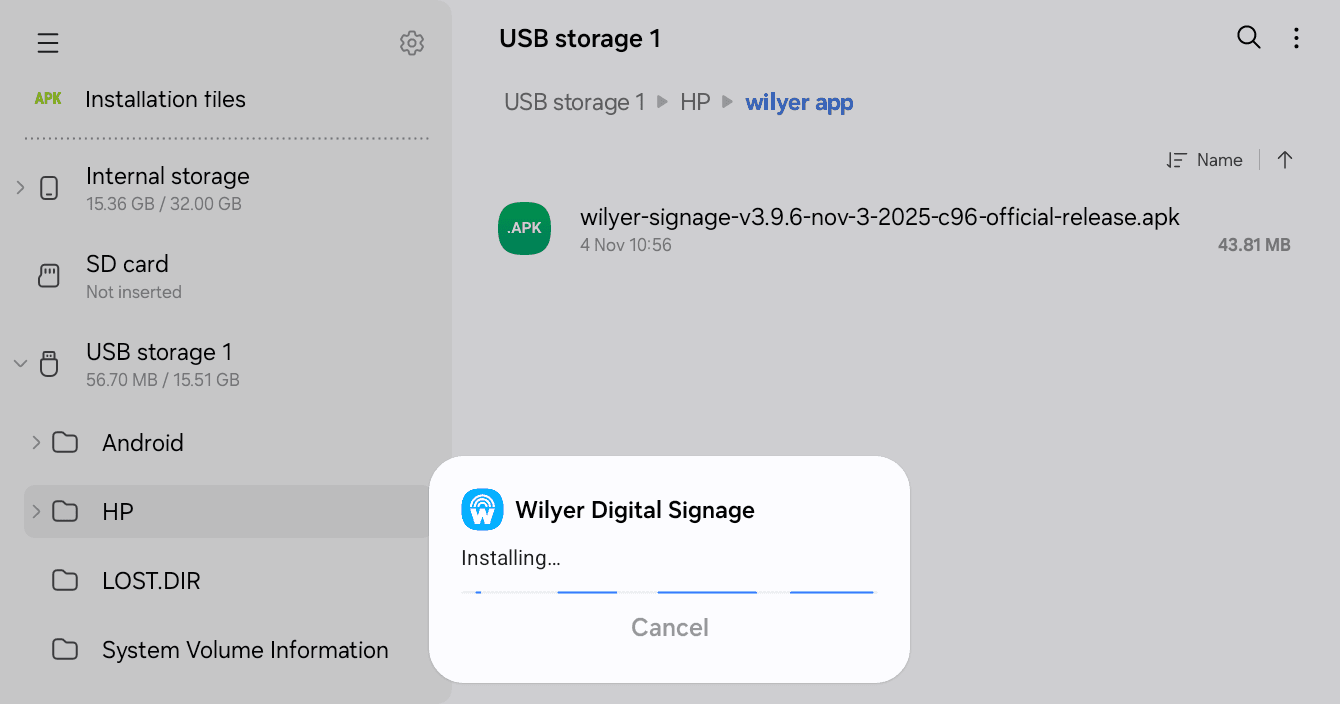1340x704 pixels.
Task: Expand the HP folder chevron
Action: tap(36, 511)
